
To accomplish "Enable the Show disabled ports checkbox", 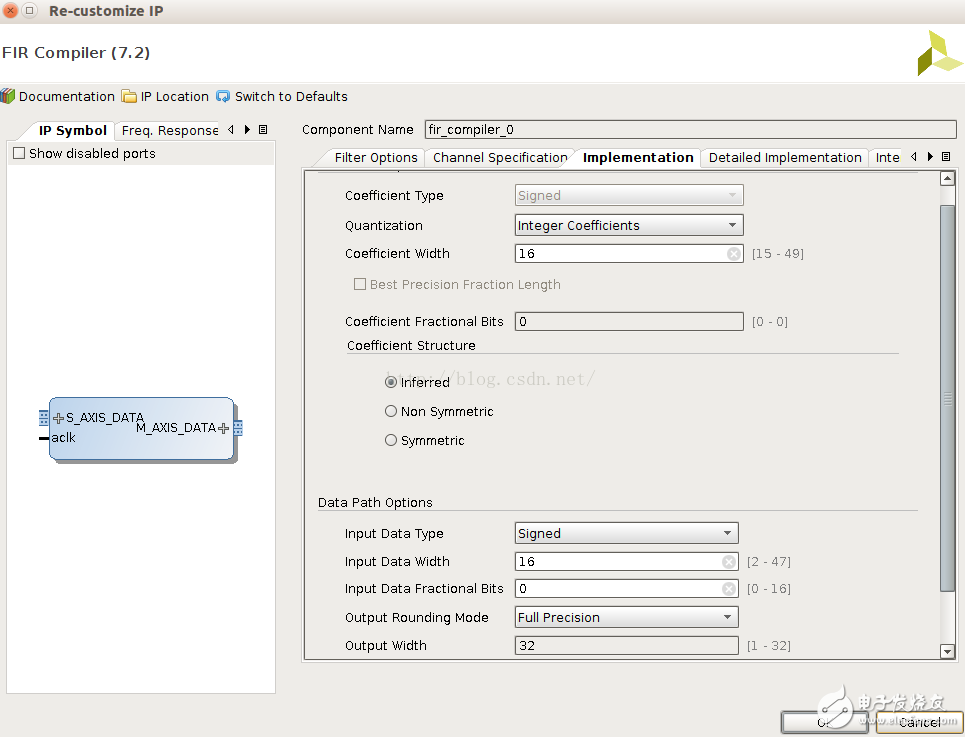I will (x=19, y=154).
